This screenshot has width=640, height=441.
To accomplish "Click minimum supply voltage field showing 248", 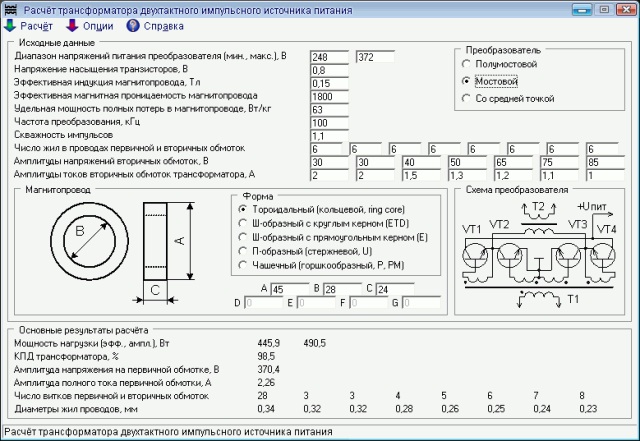I will 329,57.
